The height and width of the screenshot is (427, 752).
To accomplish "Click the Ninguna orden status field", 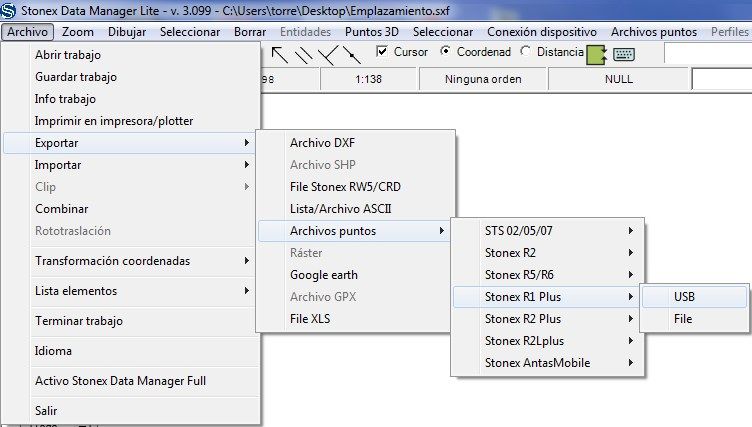I will pyautogui.click(x=483, y=79).
